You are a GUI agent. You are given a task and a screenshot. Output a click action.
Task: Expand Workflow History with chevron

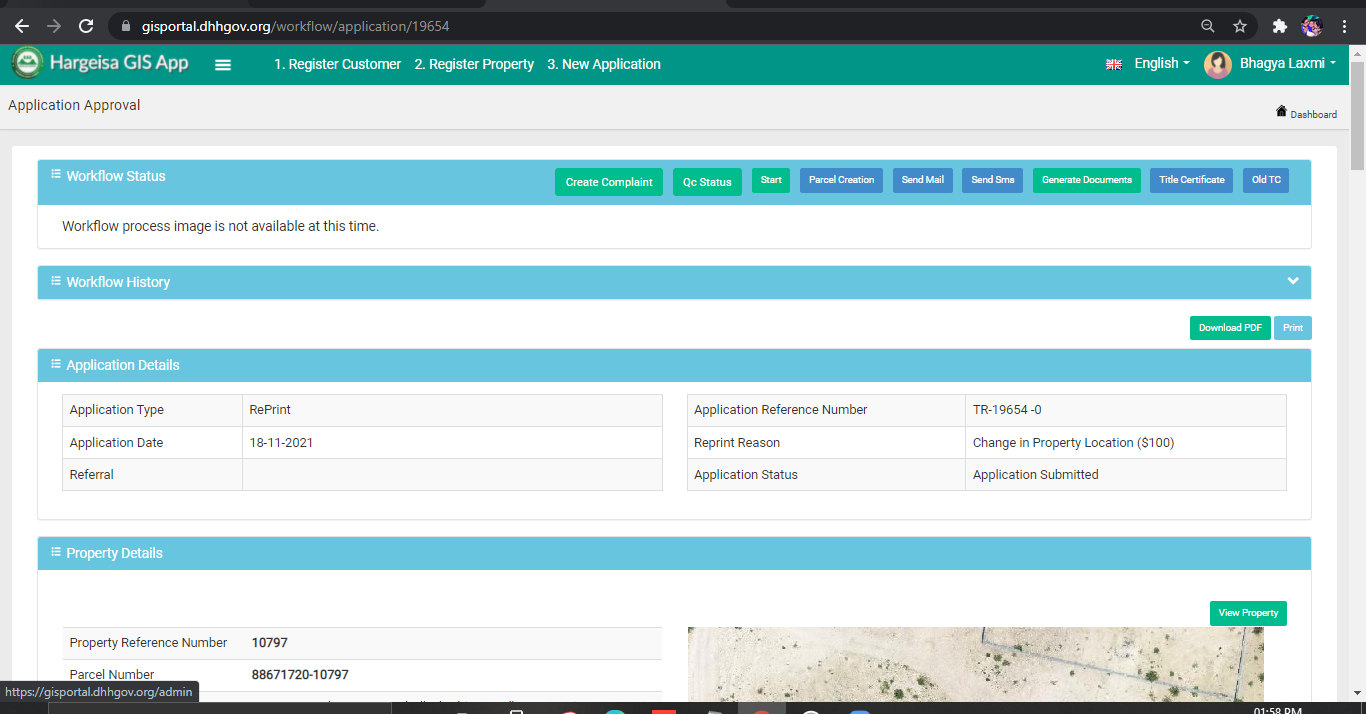[x=1293, y=281]
